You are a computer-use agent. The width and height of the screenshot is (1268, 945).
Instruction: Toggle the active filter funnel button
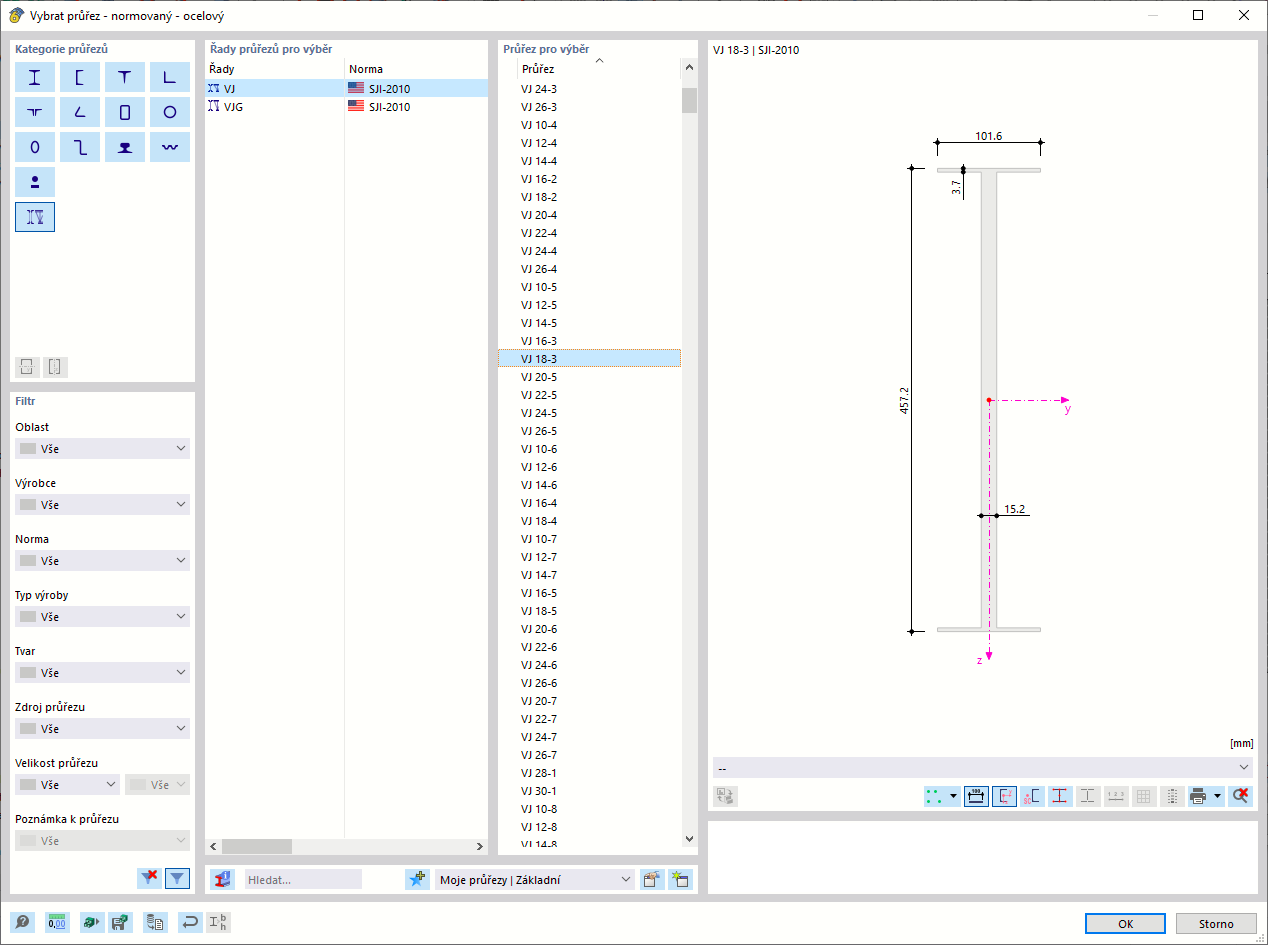[177, 878]
